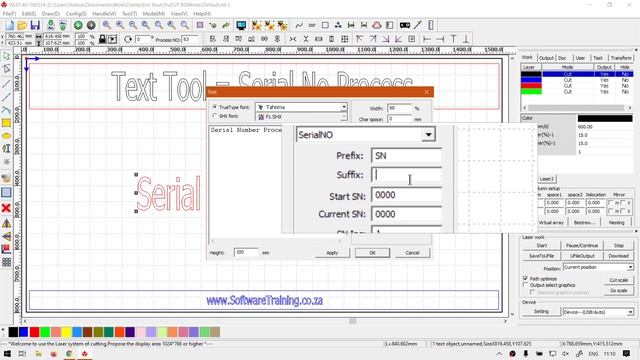Click the align bottom inverted-T icon
Image resolution: width=640 pixels, height=360 pixels.
coord(466,39)
